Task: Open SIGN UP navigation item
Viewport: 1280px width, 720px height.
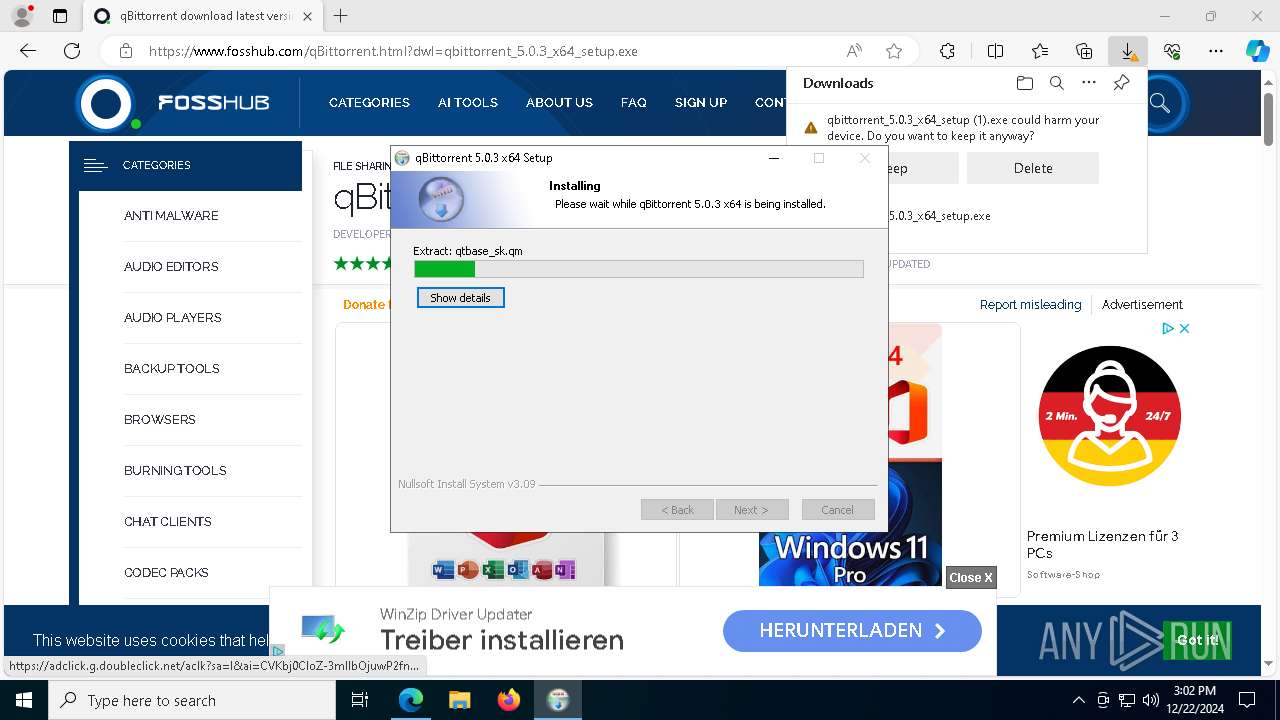Action: point(701,102)
